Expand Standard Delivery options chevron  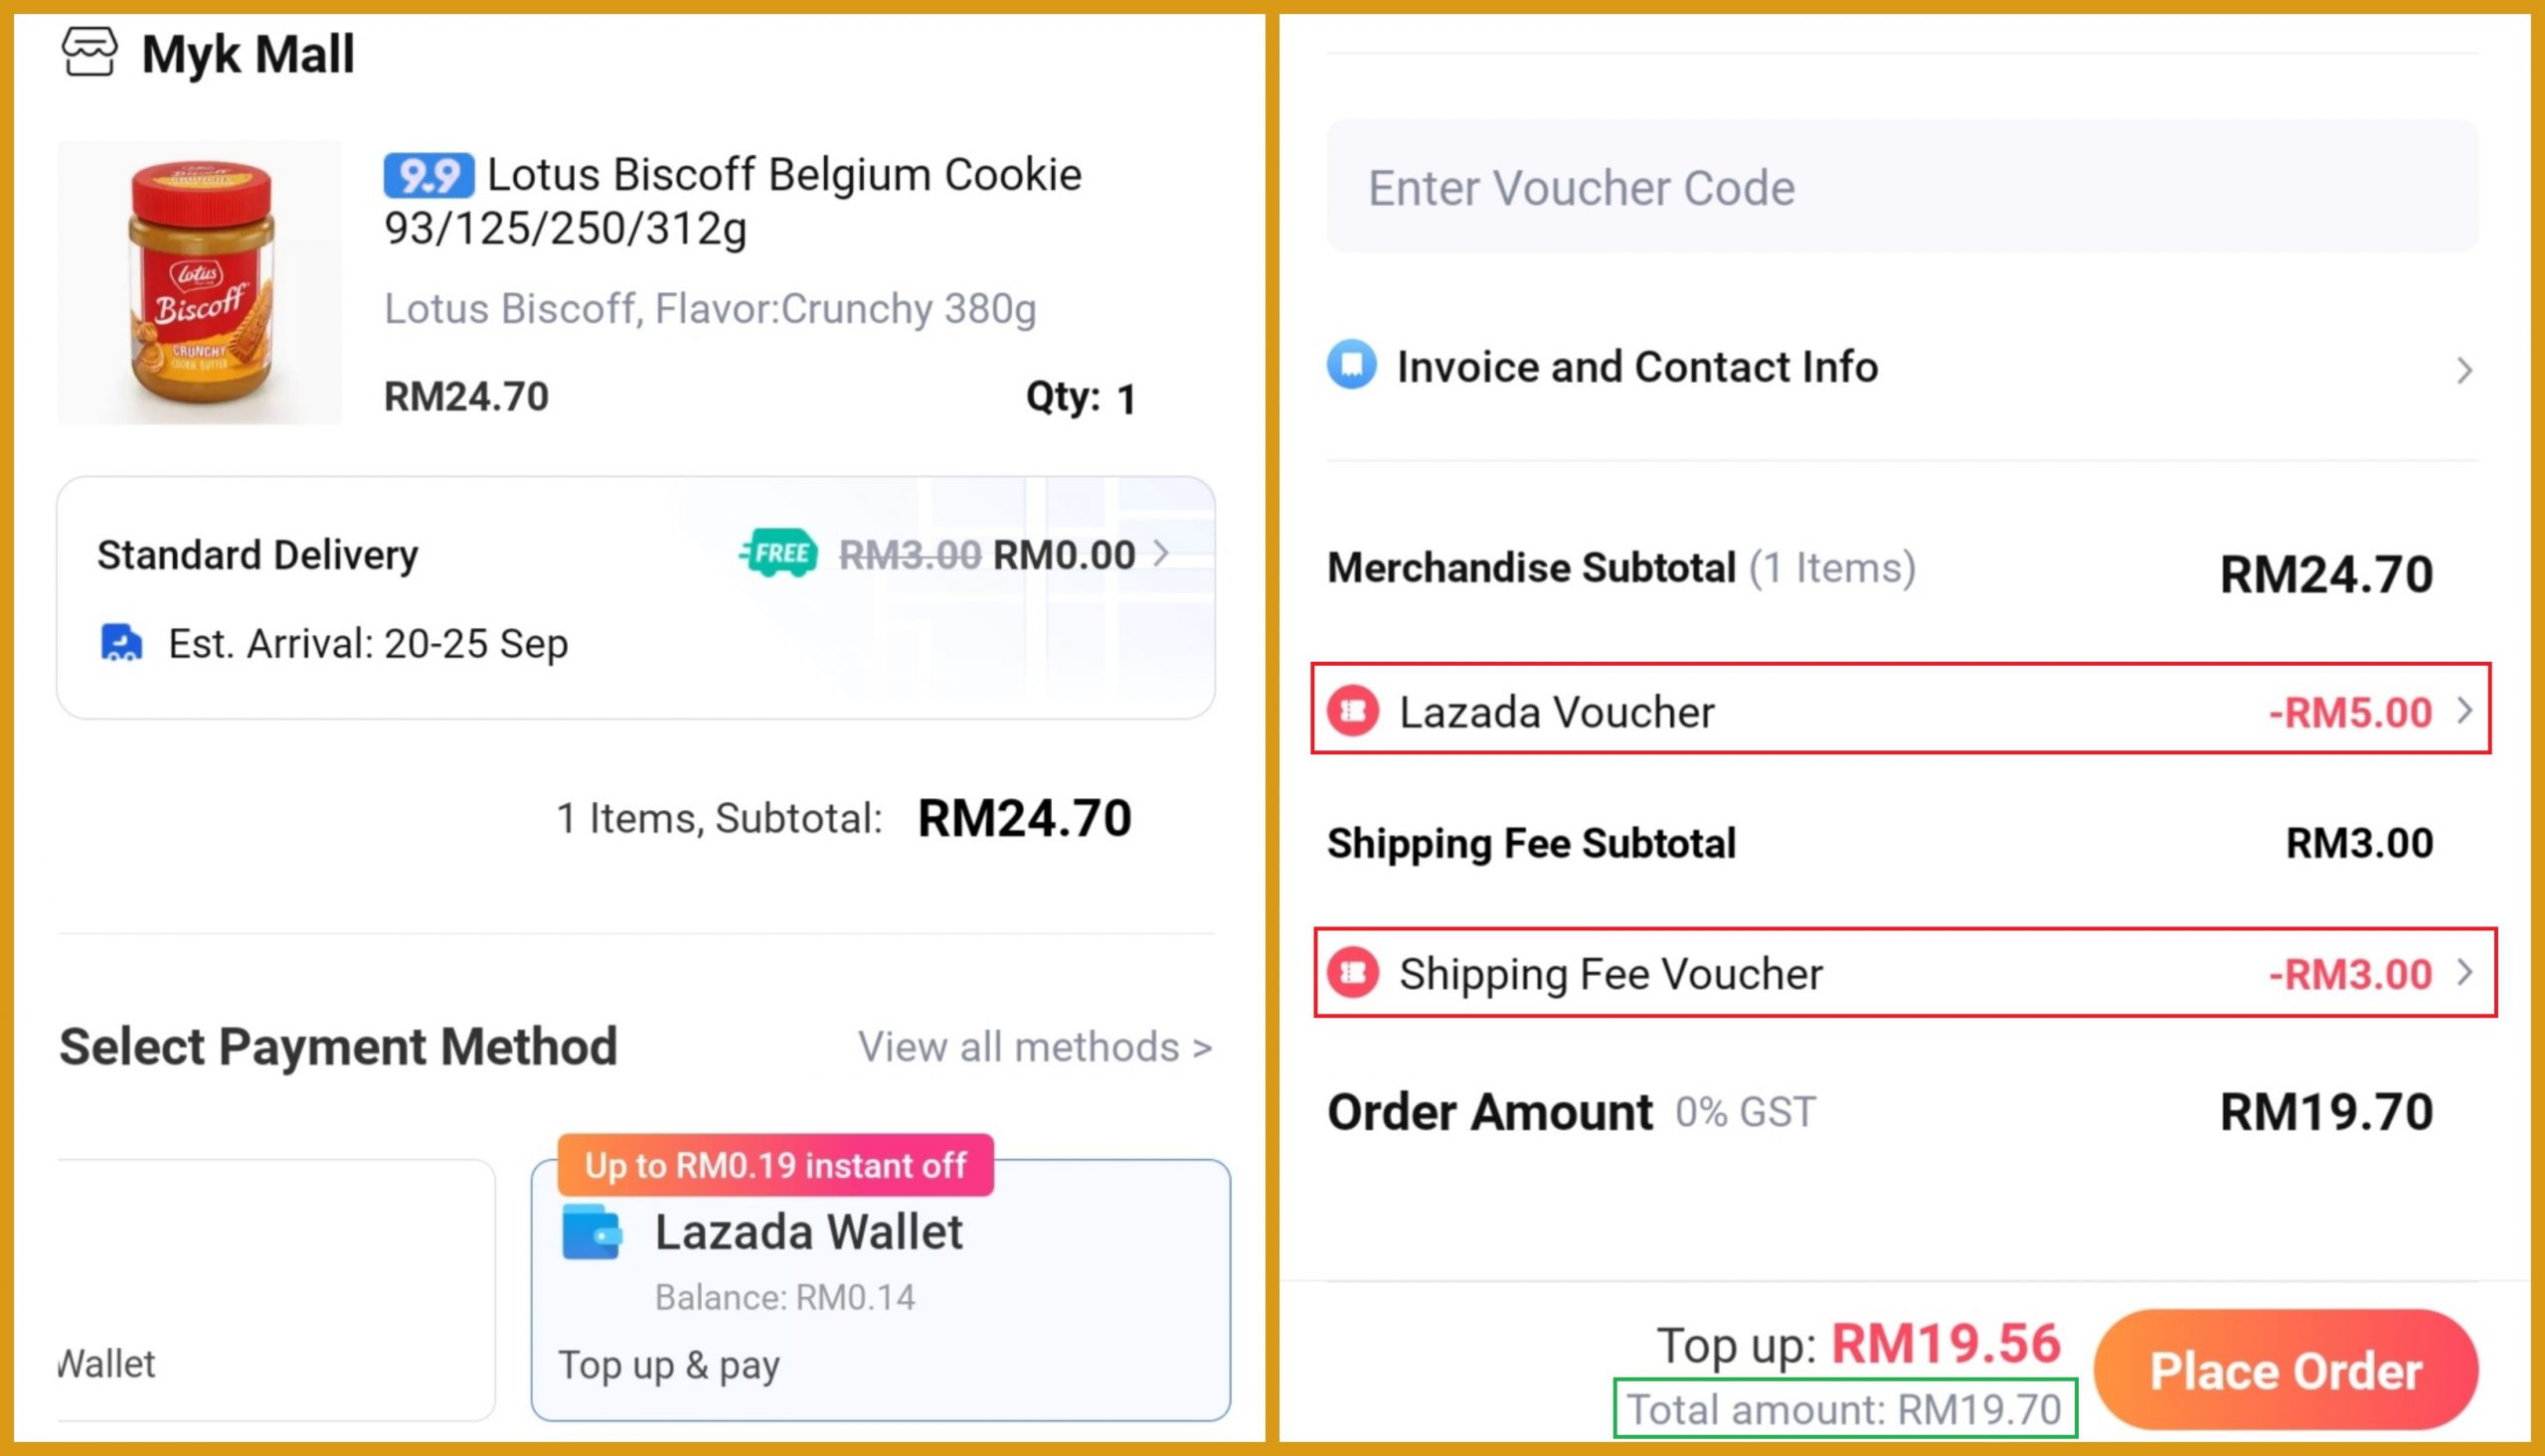[1161, 553]
